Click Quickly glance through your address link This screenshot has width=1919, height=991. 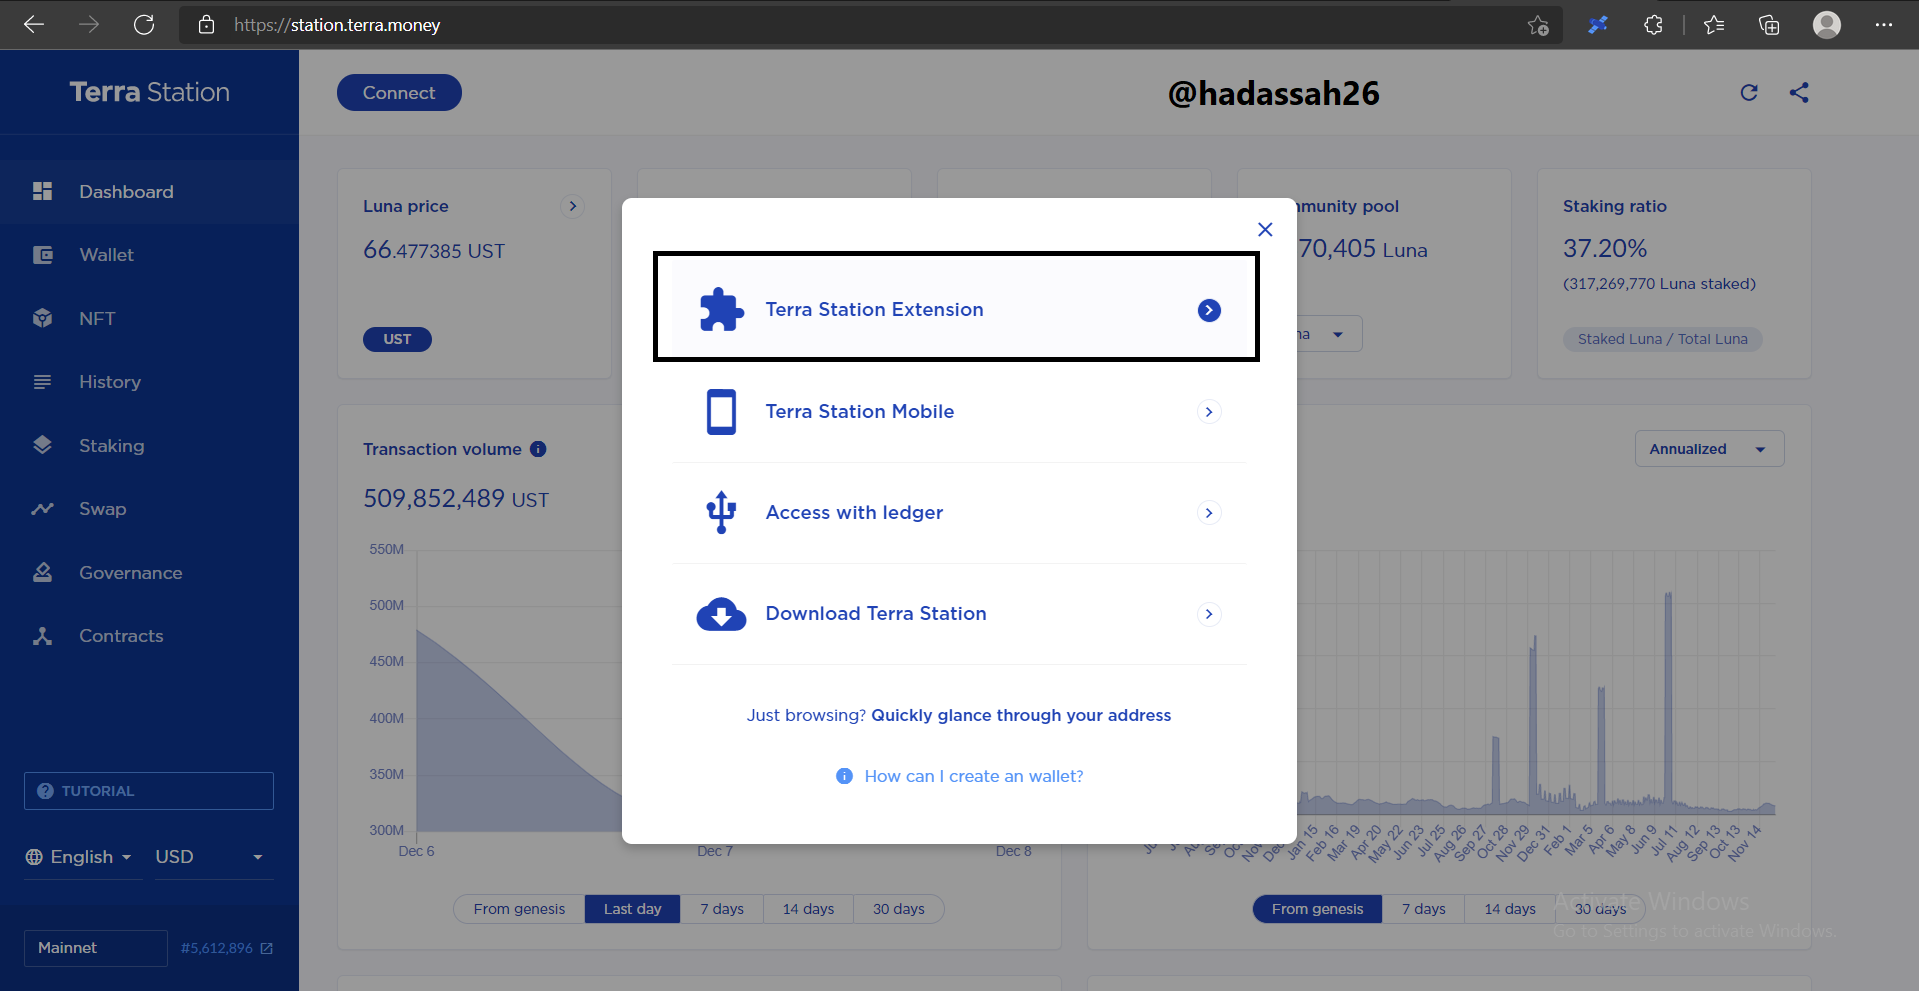coord(1021,715)
